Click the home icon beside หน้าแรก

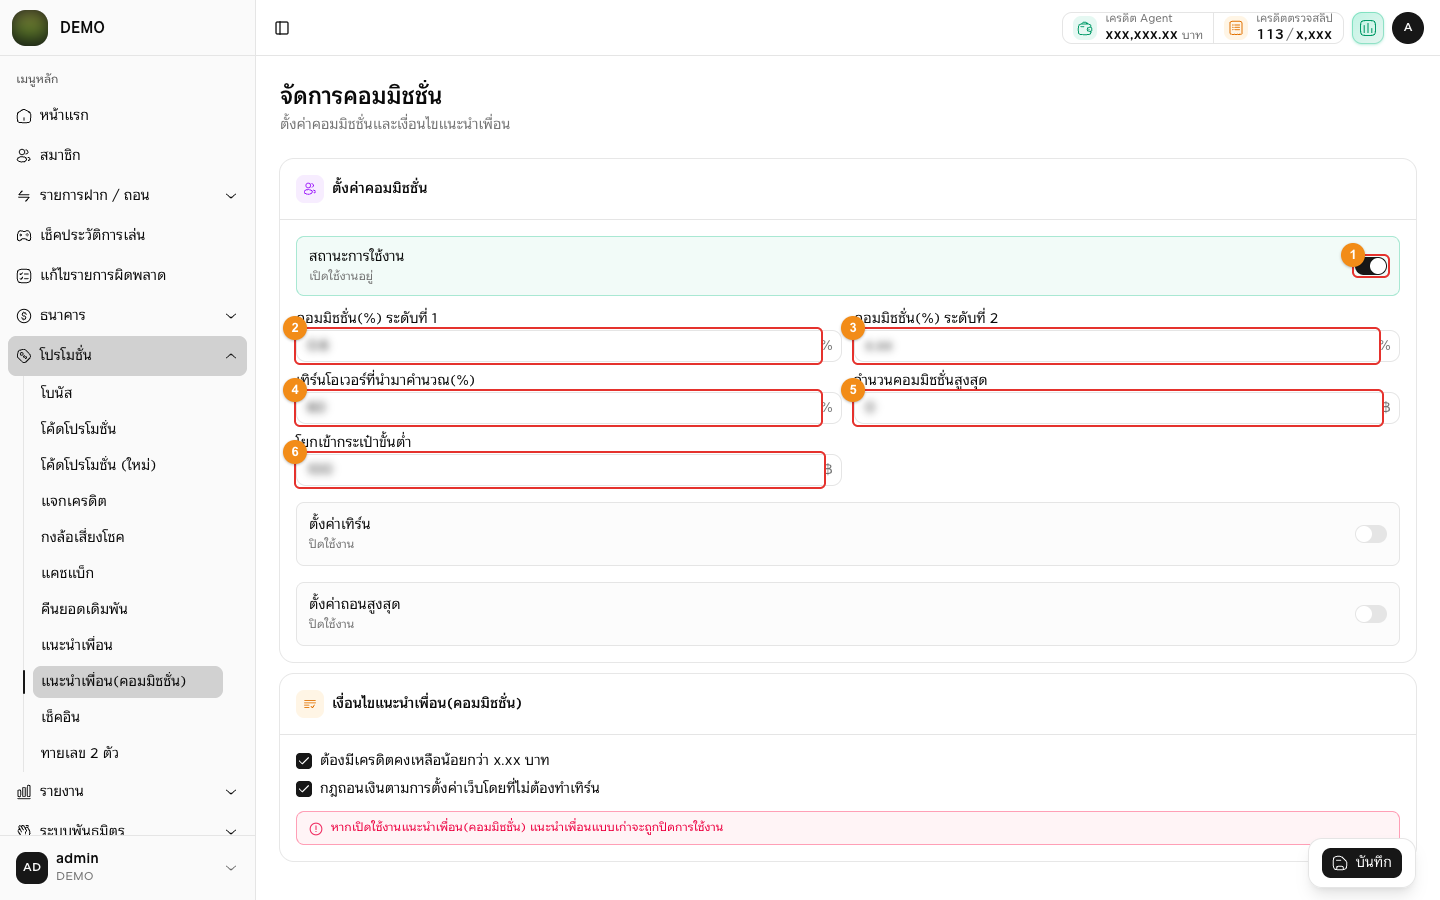[24, 116]
